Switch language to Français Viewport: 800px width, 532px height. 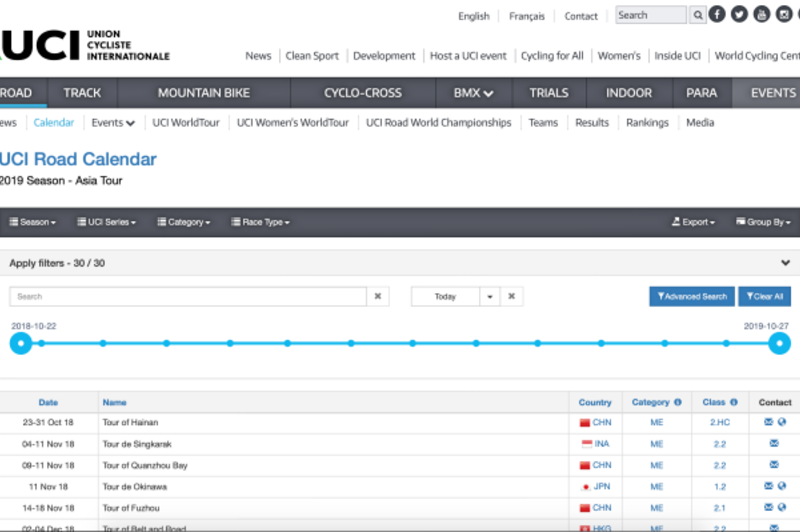click(x=527, y=16)
